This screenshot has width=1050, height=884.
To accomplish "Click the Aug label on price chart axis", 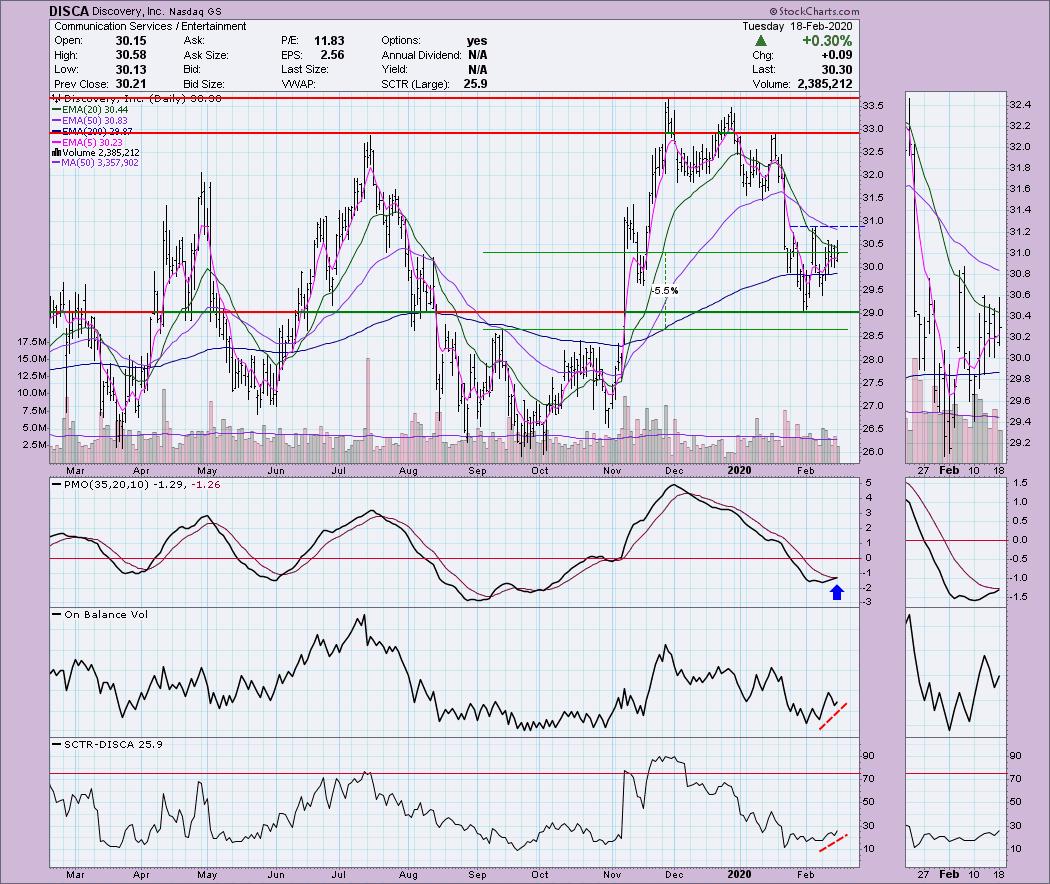I will 408,470.
